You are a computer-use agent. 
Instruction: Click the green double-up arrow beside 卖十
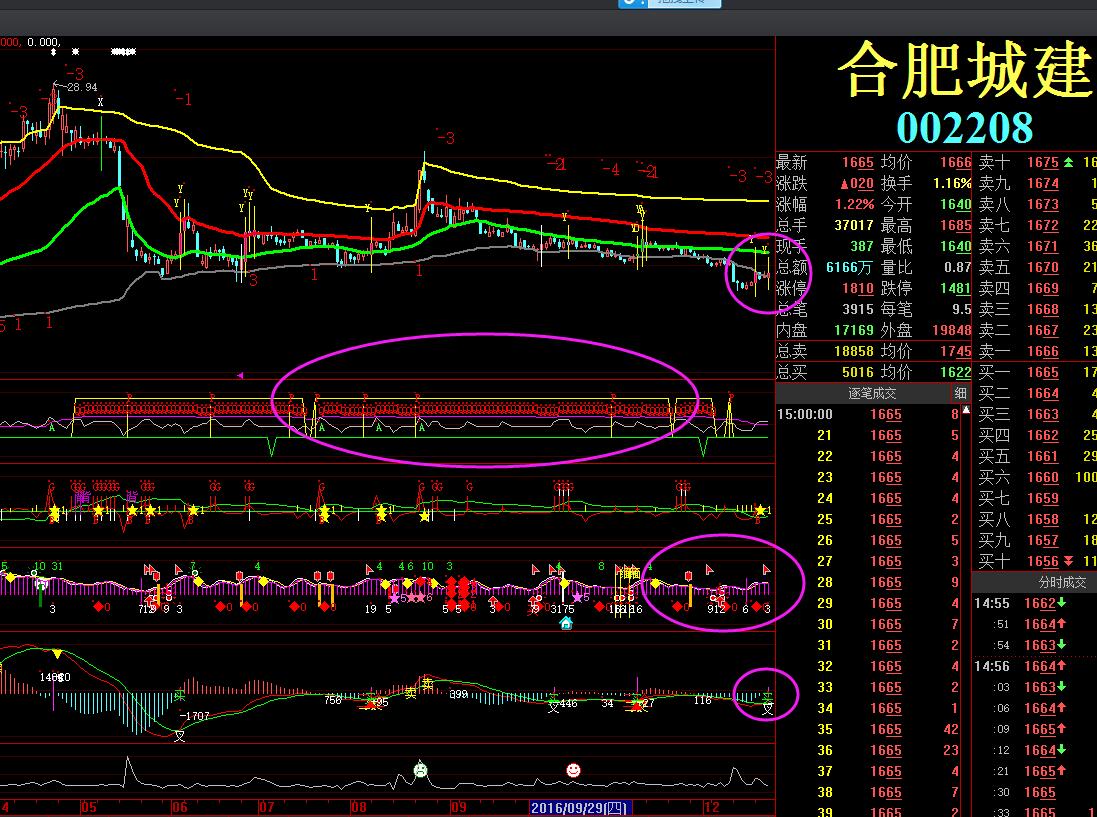[x=1068, y=162]
